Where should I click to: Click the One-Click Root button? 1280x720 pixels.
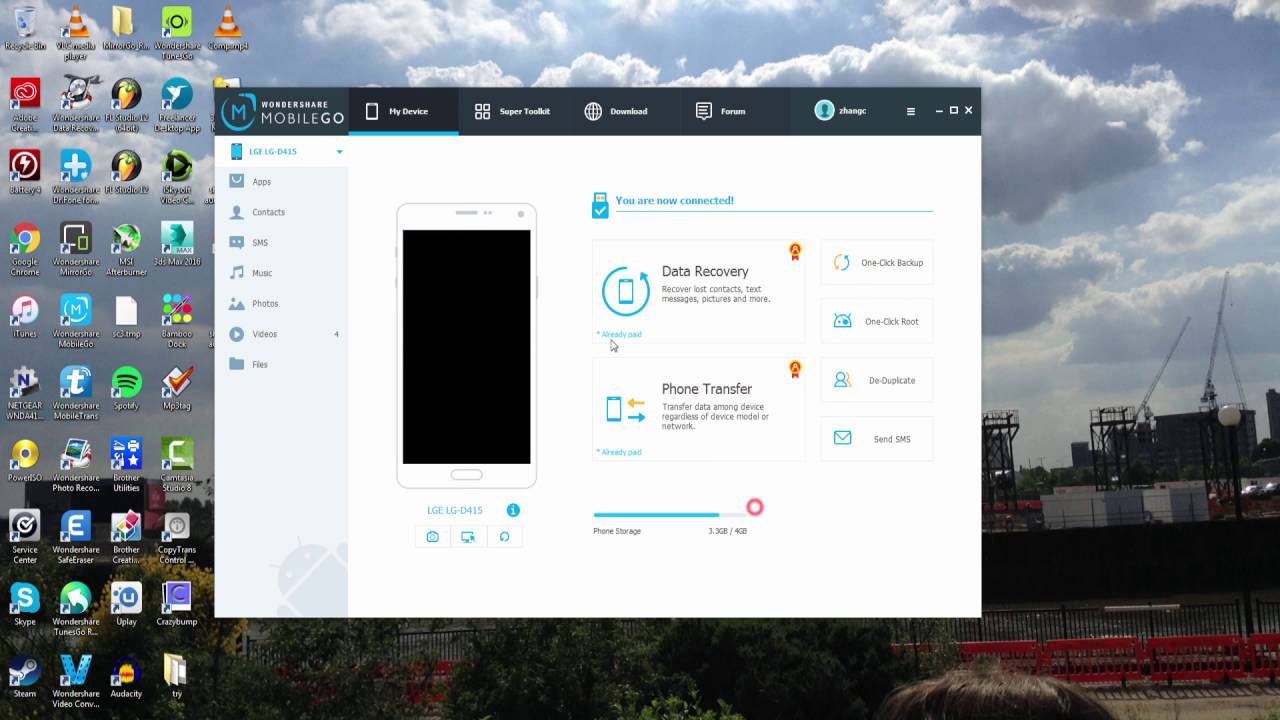pyautogui.click(x=877, y=322)
